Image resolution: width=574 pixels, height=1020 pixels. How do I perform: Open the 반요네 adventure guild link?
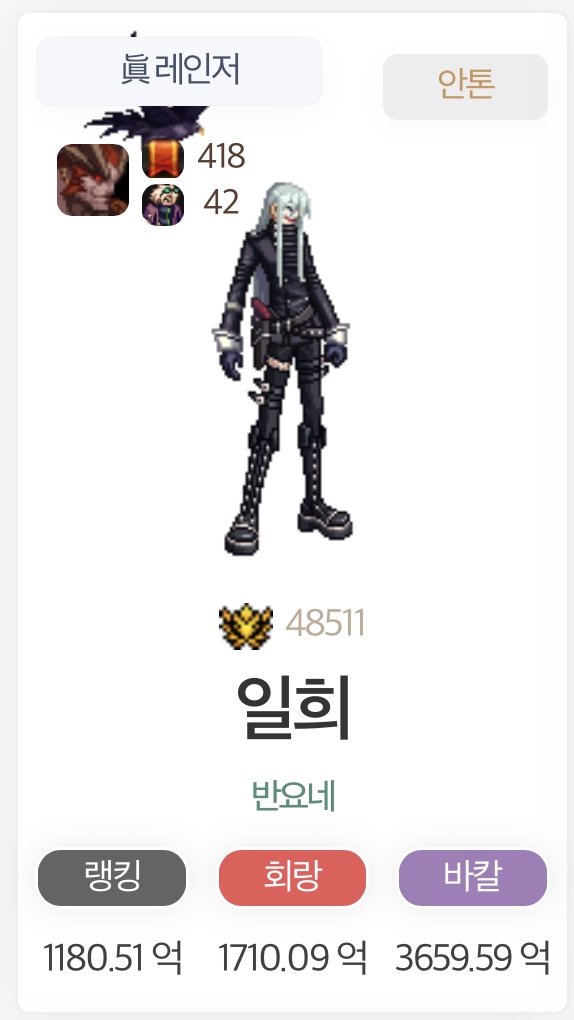[x=293, y=796]
